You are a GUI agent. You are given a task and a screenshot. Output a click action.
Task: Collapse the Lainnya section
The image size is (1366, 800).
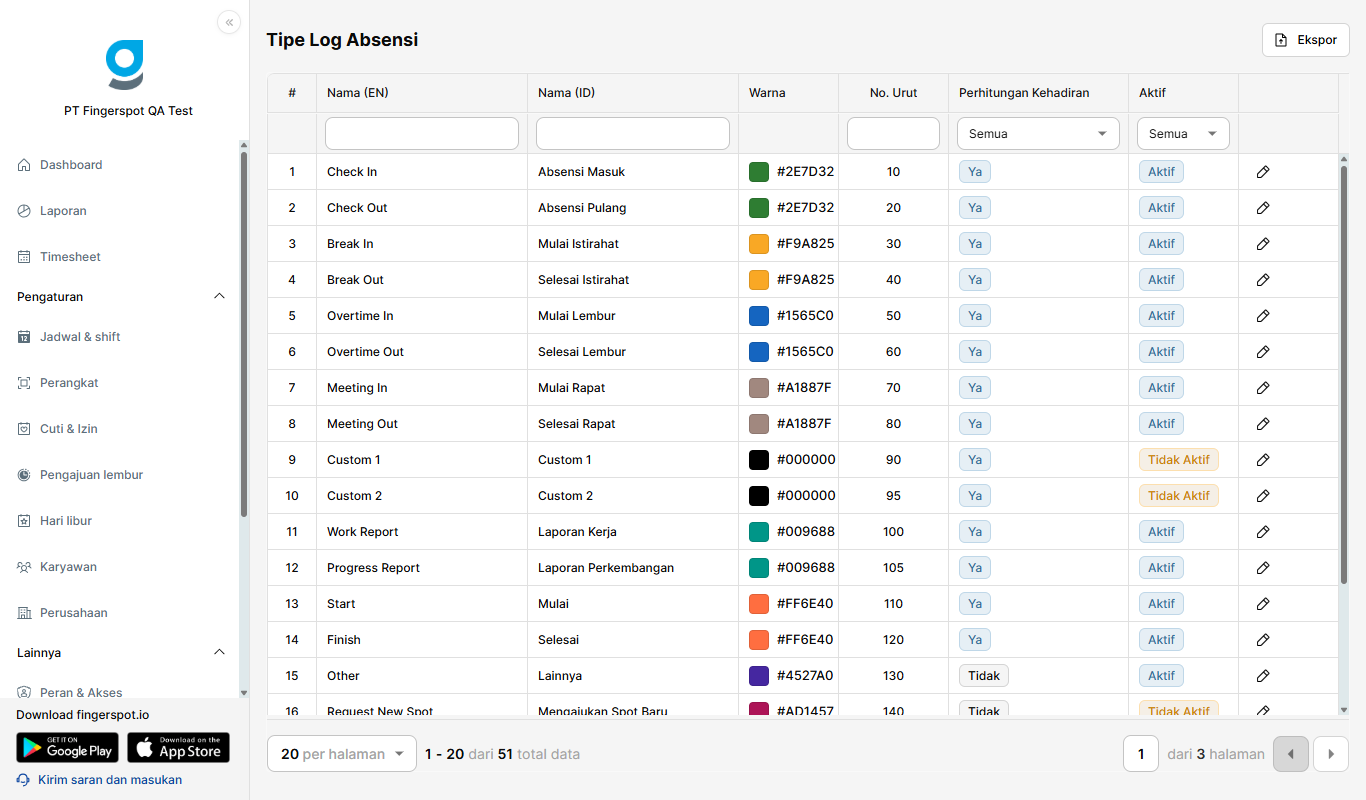[x=220, y=653]
